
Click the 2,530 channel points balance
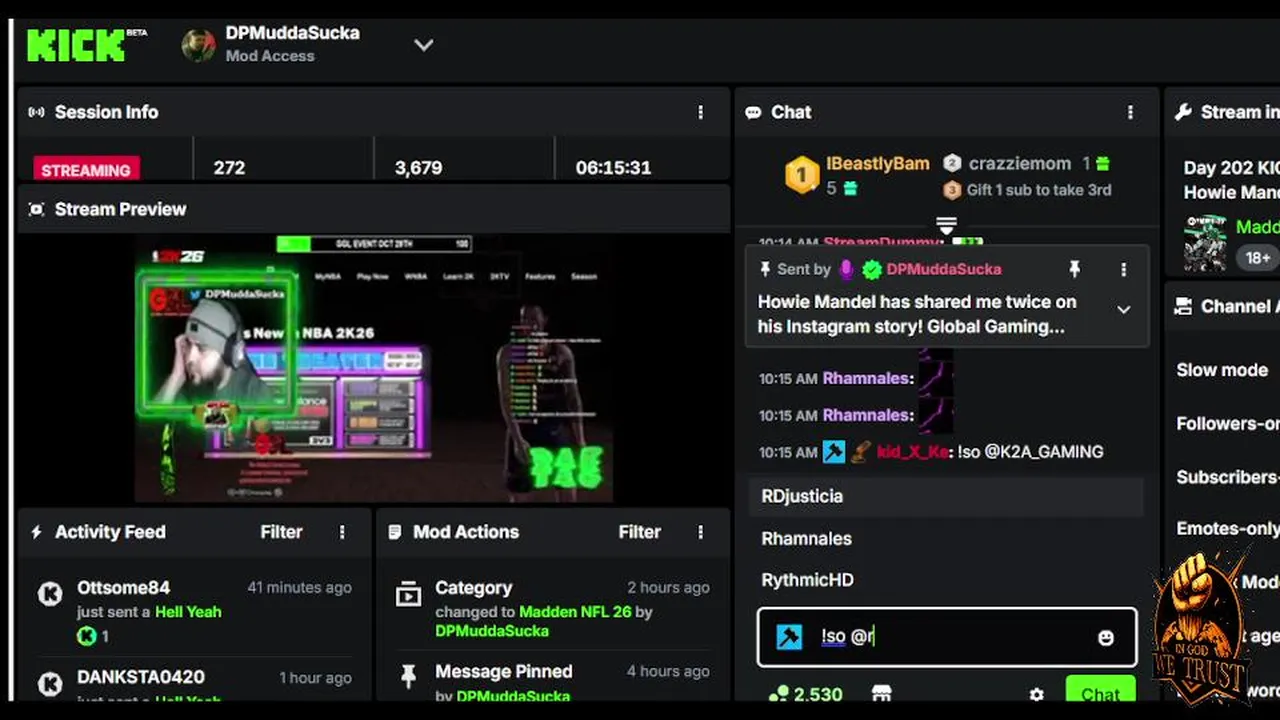[x=805, y=694]
